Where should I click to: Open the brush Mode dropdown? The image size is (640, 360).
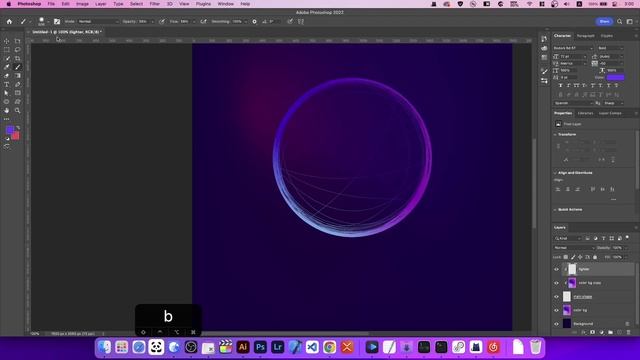click(x=98, y=21)
